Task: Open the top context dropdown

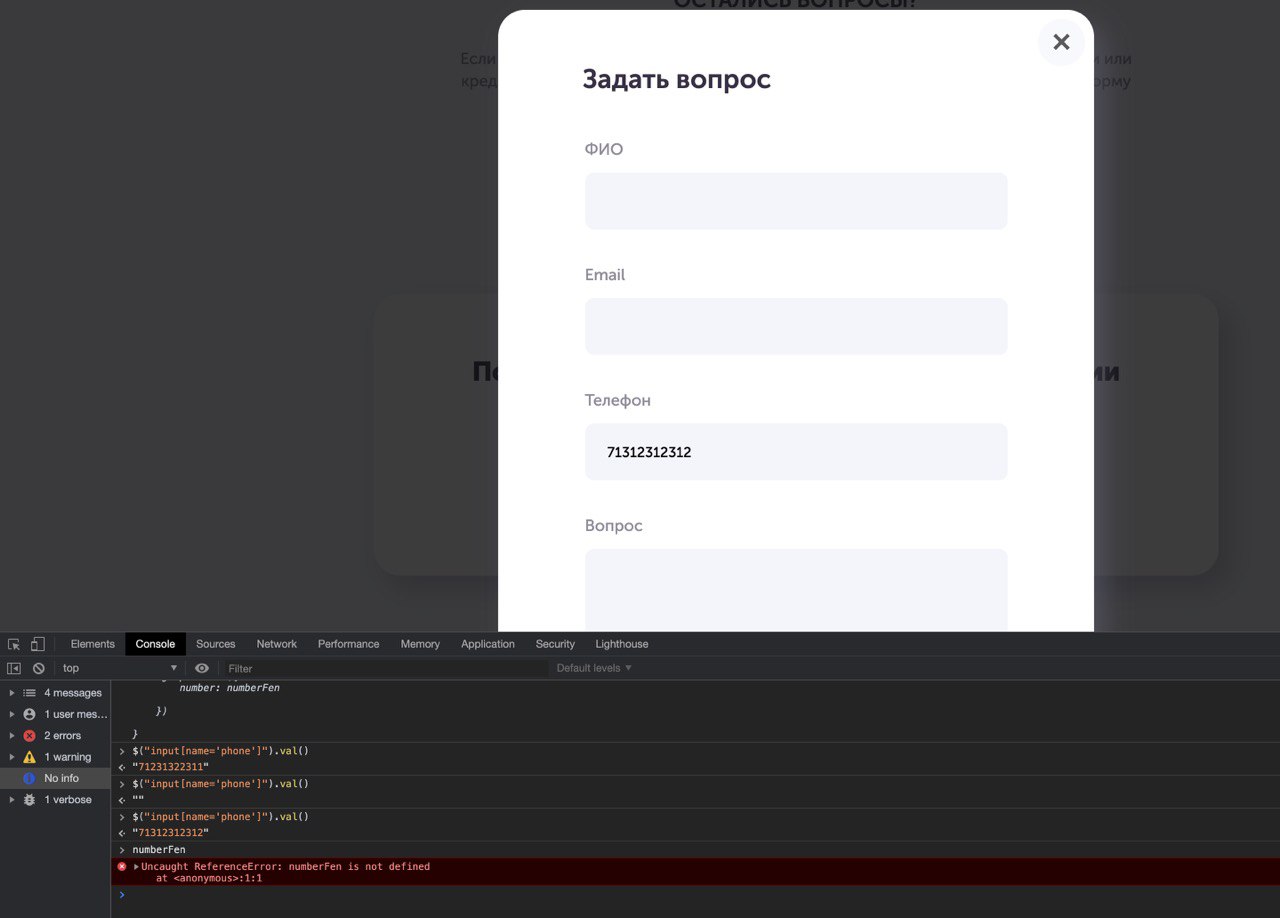Action: point(119,668)
